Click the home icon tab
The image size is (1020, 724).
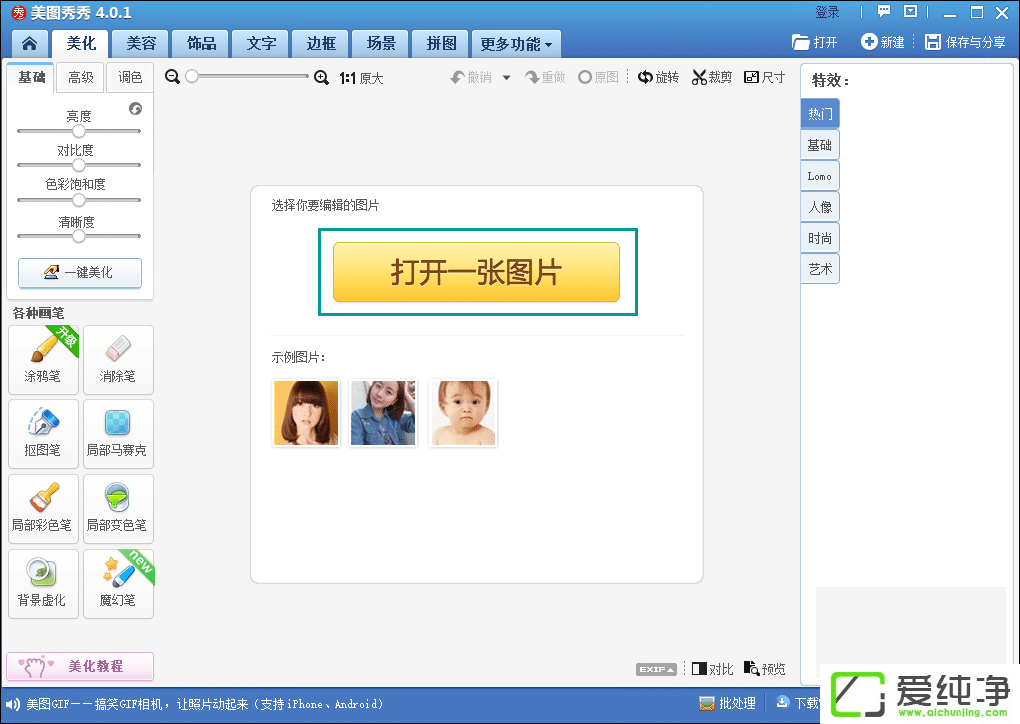tap(30, 44)
